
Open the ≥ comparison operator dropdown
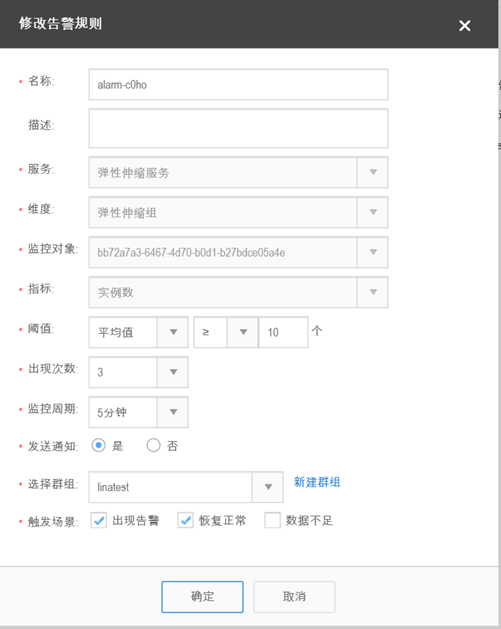coord(243,332)
